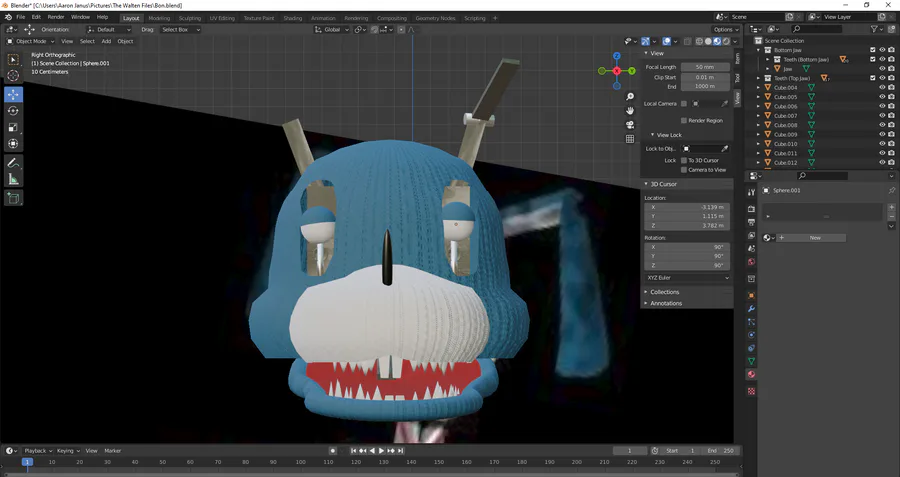900x477 pixels.
Task: Open the viewport Options button
Action: 726,29
